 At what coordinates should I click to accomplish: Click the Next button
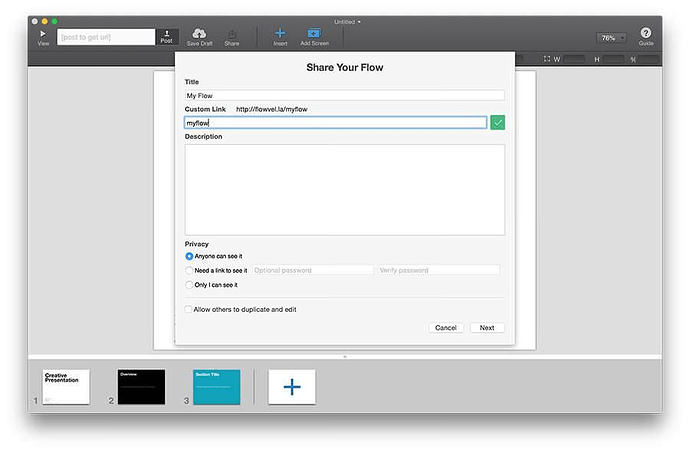pos(487,328)
